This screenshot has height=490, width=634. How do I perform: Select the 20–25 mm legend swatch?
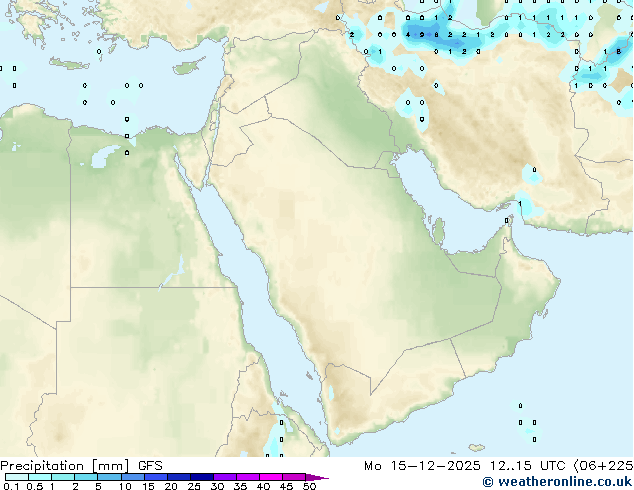coord(179,477)
